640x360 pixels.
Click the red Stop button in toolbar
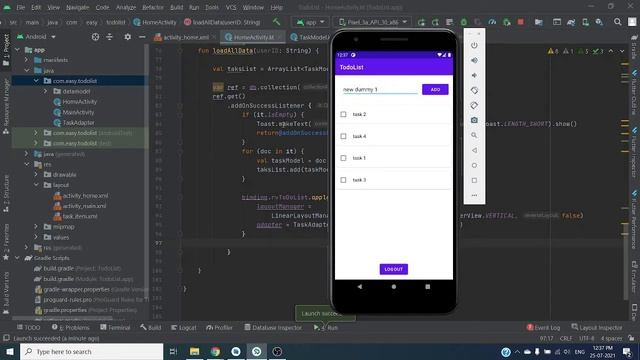[x=520, y=22]
